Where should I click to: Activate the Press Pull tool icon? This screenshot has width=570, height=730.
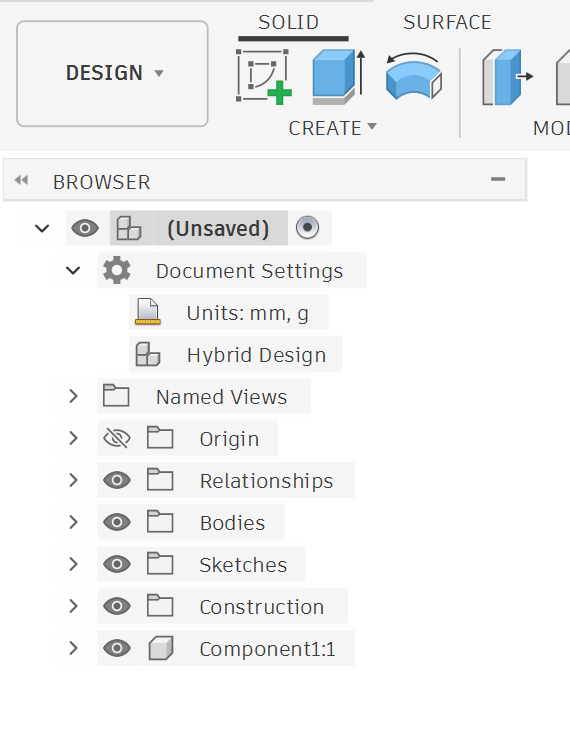point(508,77)
